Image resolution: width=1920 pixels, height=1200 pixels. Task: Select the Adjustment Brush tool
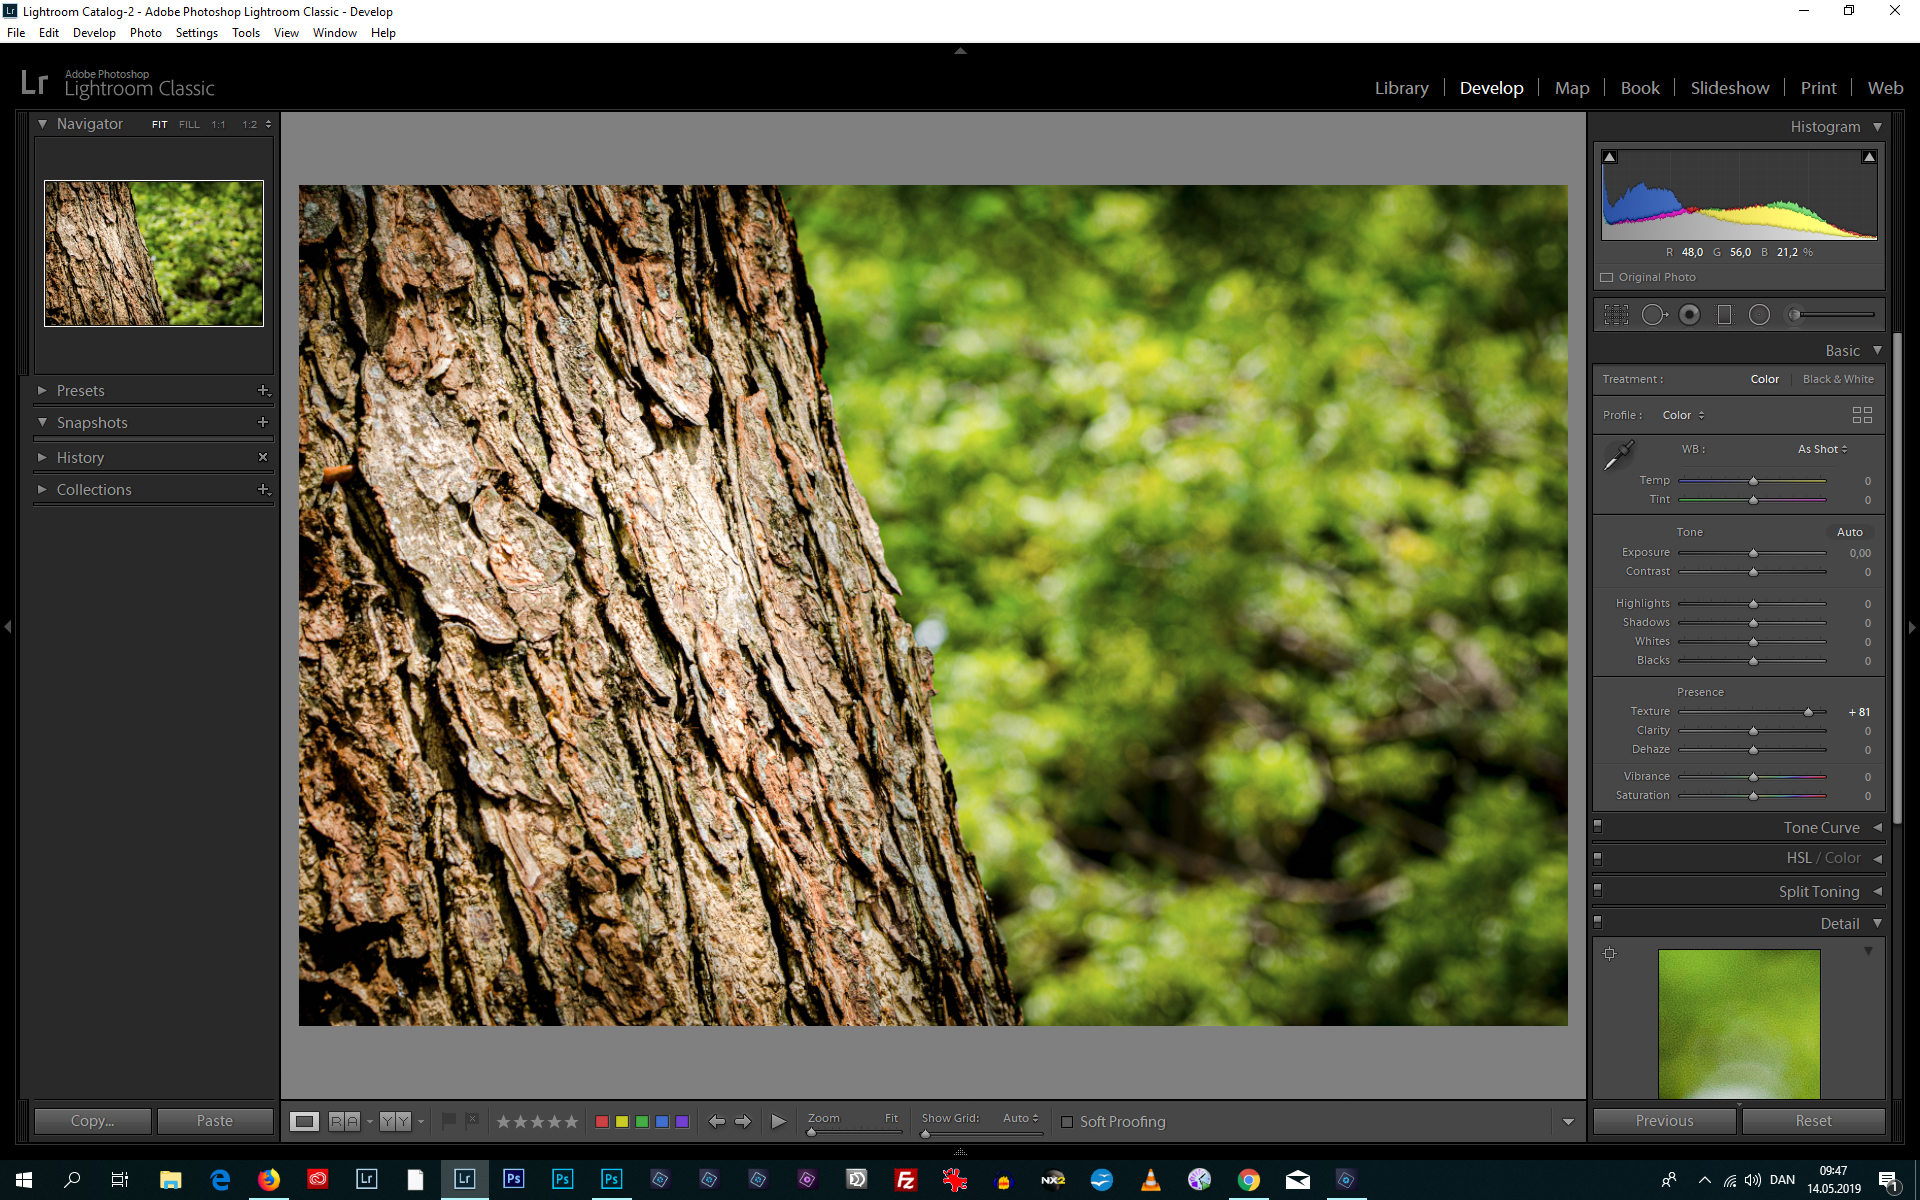pos(1795,314)
